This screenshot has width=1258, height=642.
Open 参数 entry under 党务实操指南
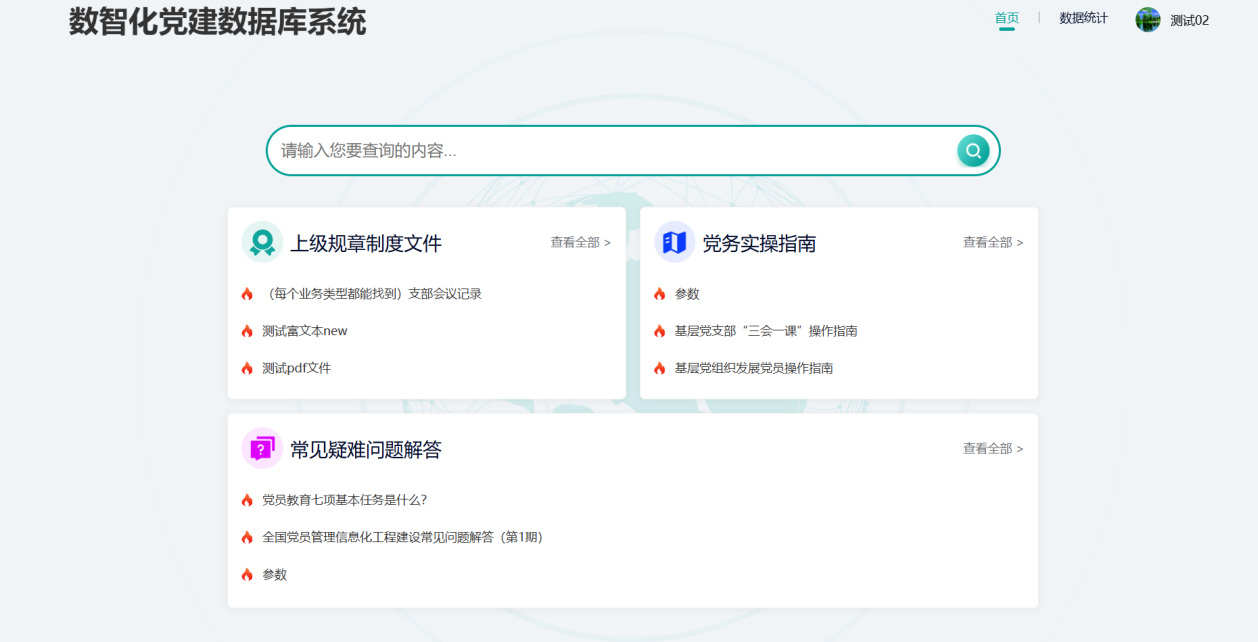coord(687,294)
